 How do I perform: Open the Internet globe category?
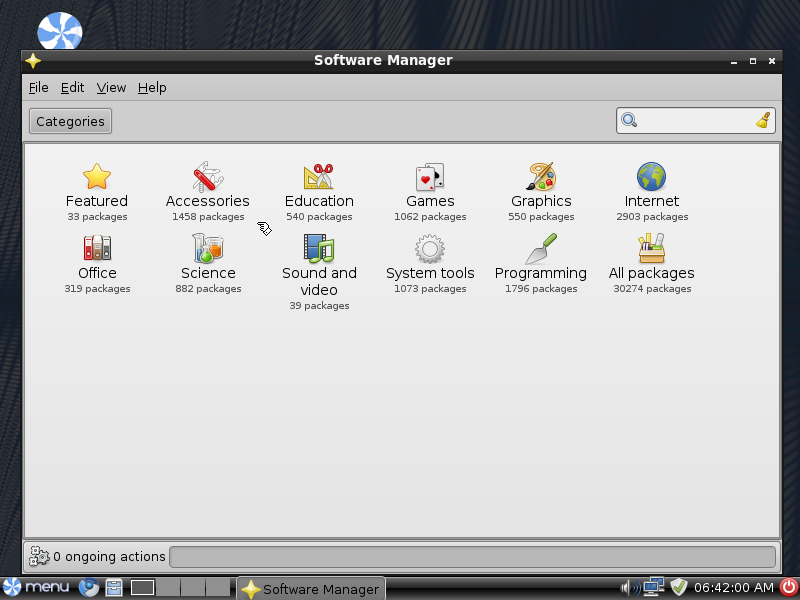(x=652, y=177)
